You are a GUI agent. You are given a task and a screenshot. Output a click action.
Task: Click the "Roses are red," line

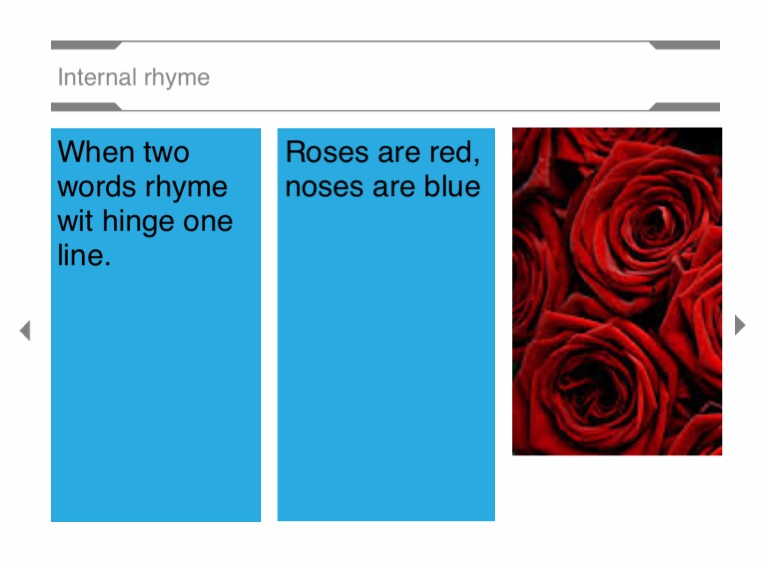click(x=383, y=152)
